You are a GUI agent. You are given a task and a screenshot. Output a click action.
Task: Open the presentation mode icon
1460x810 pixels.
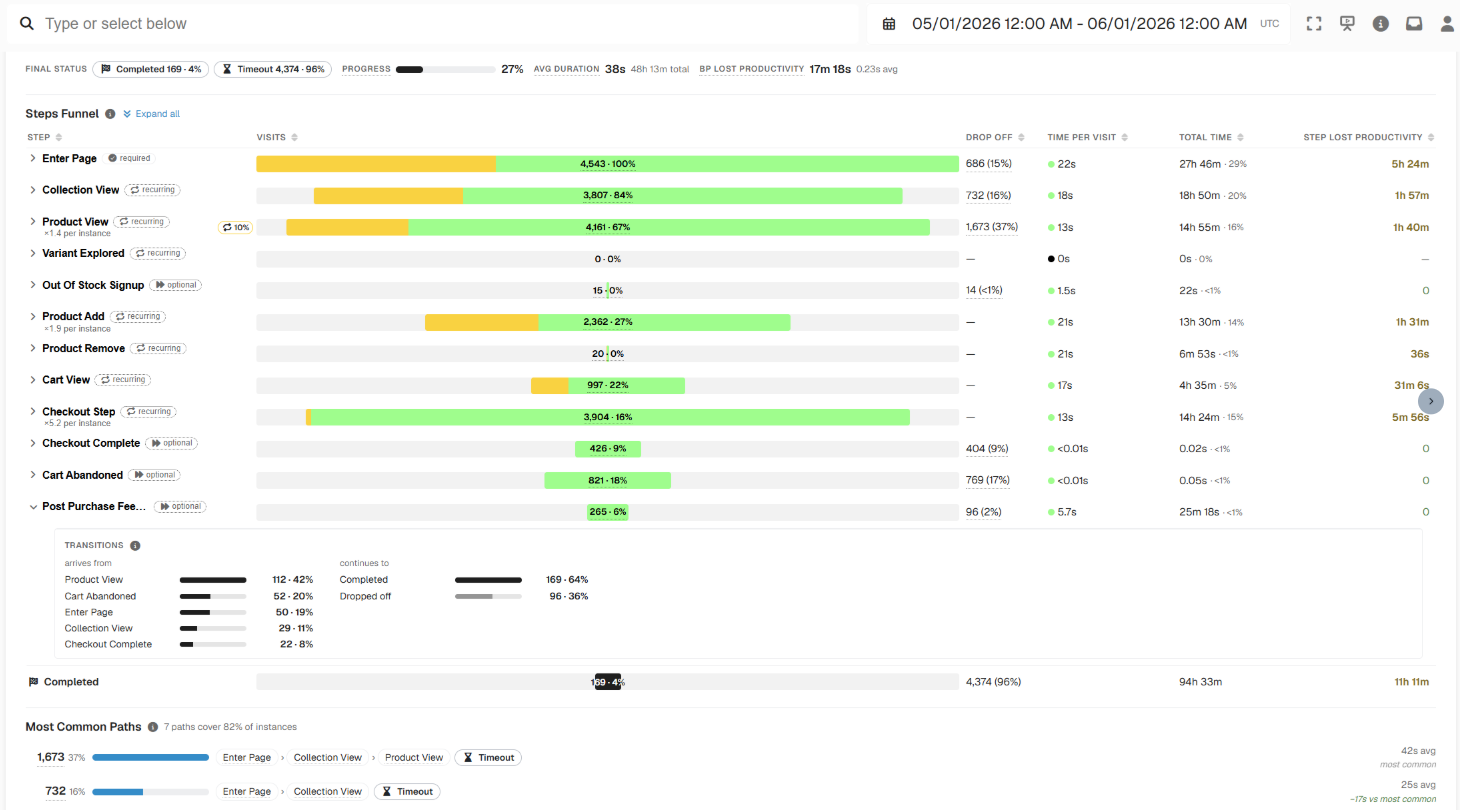tap(1347, 24)
